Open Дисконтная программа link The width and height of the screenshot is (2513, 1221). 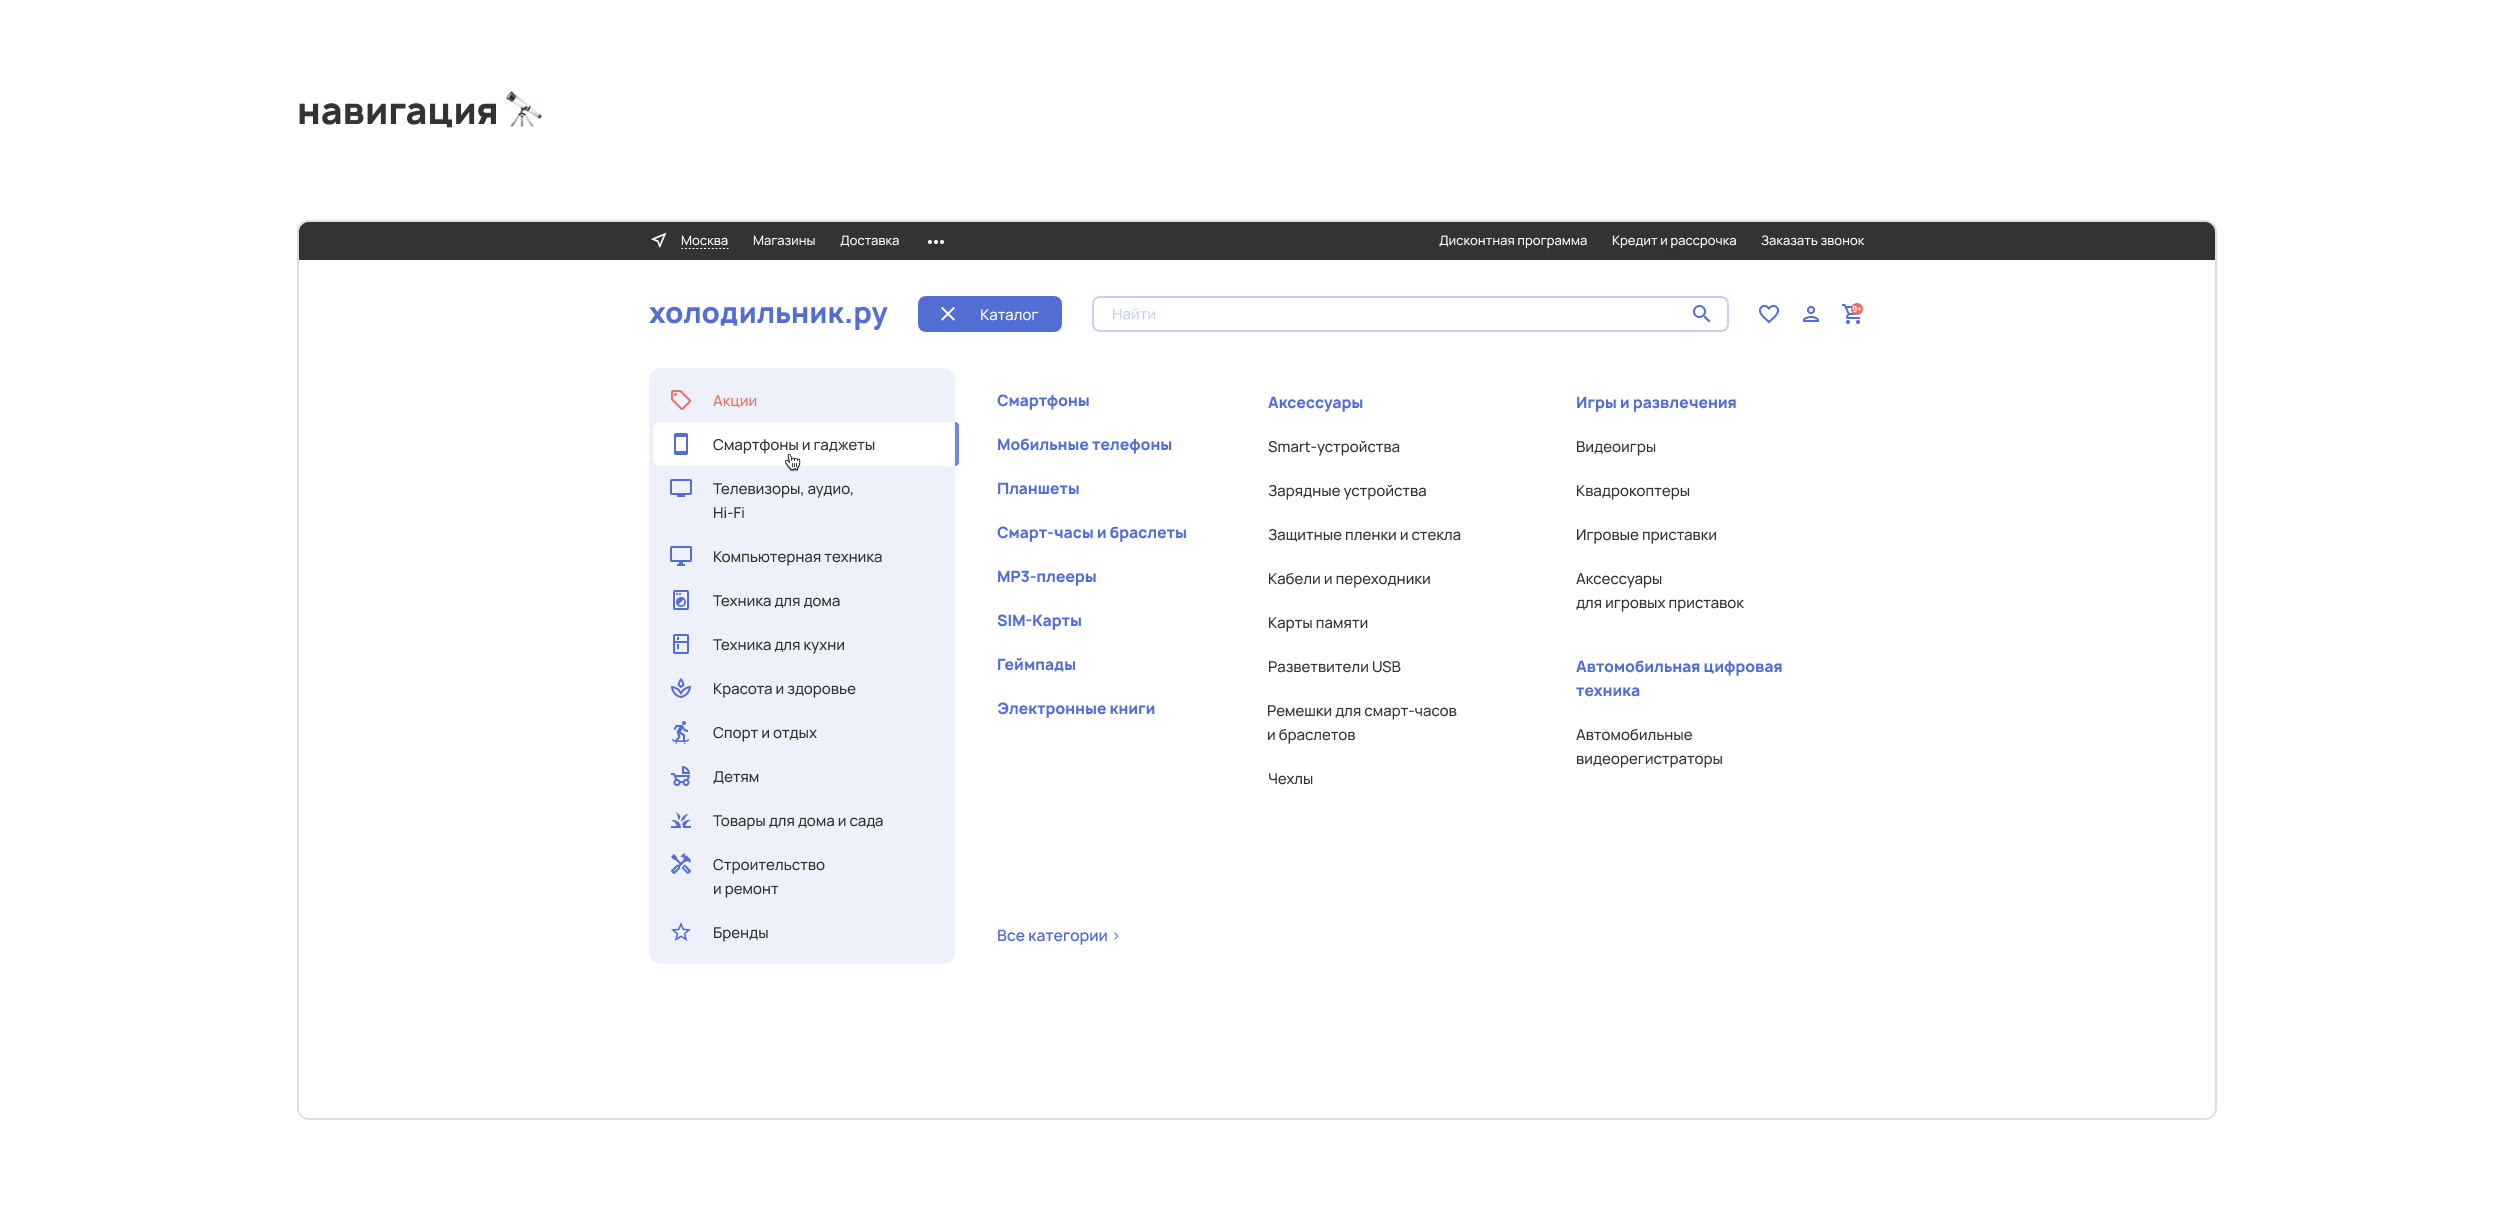[1513, 241]
